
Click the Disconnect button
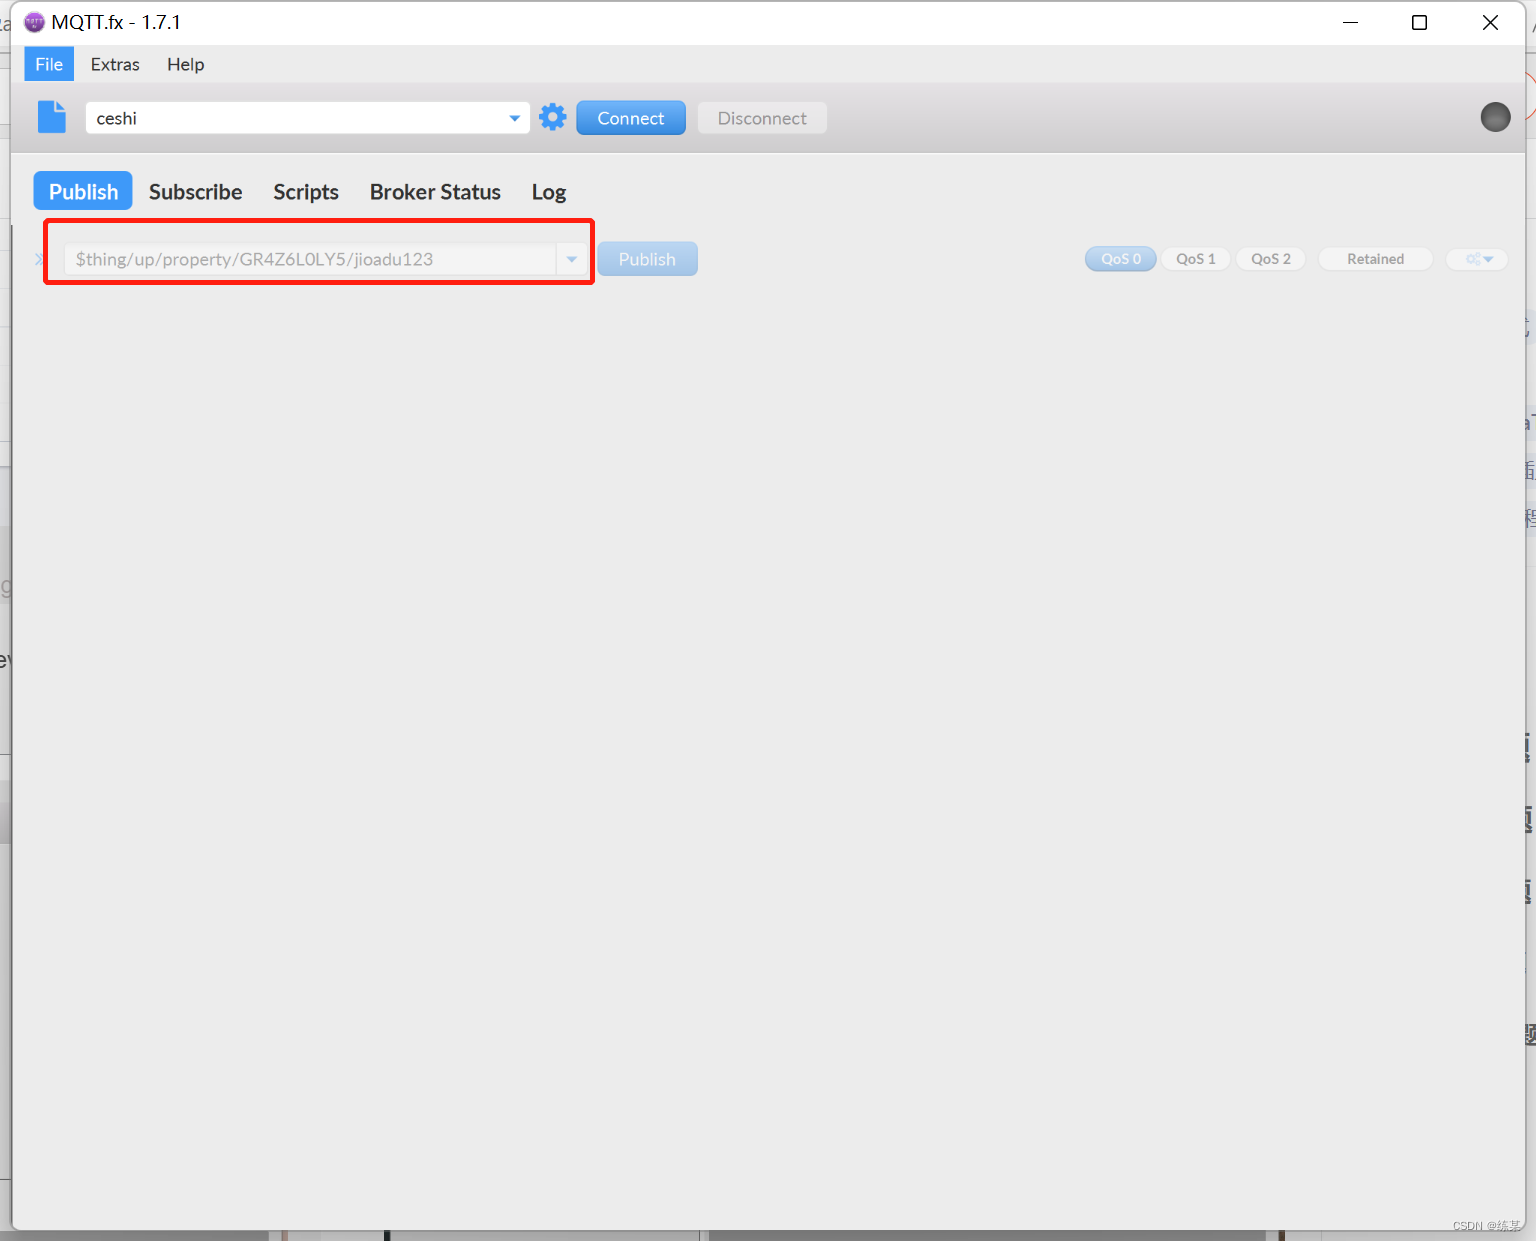point(762,118)
